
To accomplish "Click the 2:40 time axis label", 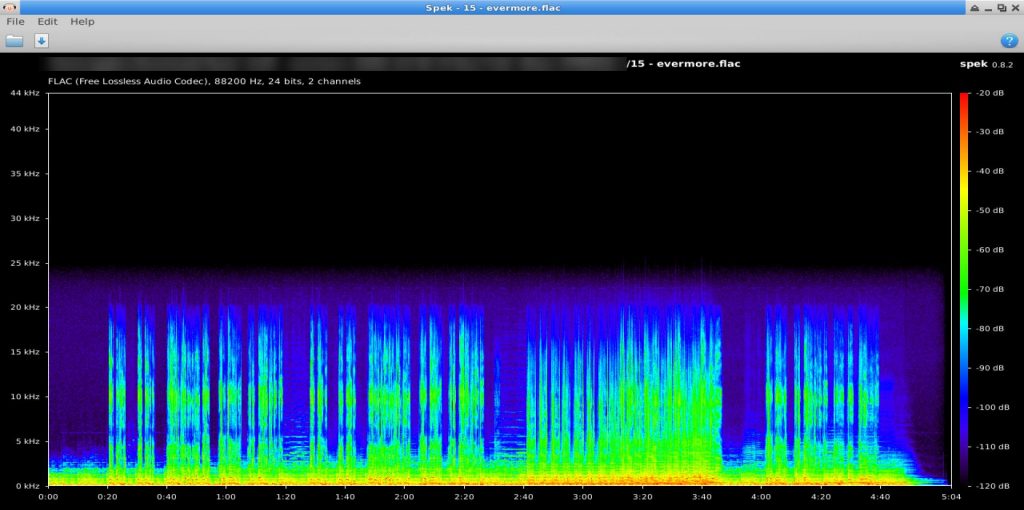I will (x=523, y=496).
